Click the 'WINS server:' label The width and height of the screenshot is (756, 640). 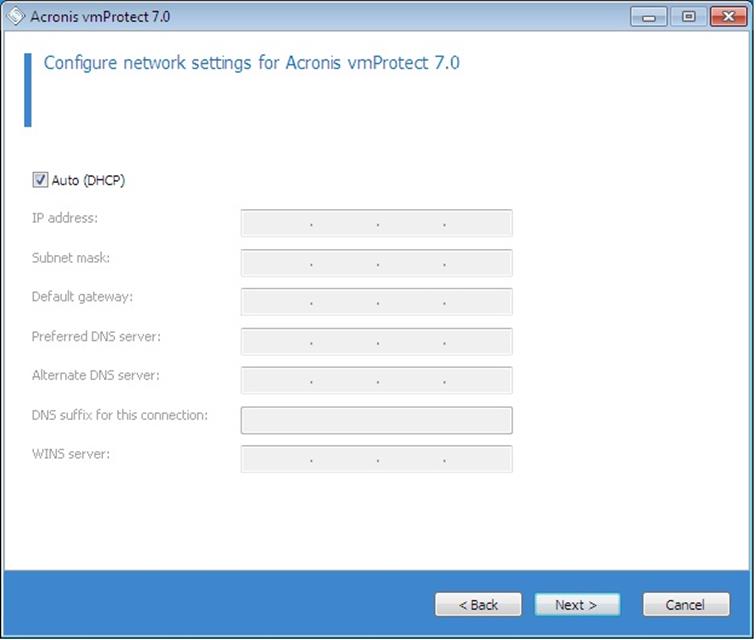click(x=71, y=454)
